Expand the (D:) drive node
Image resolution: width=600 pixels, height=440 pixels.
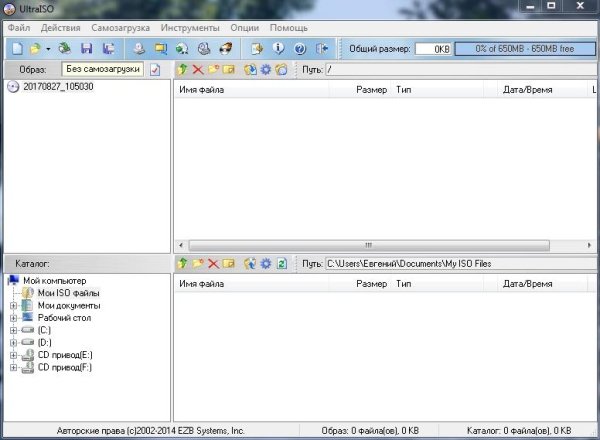13,342
